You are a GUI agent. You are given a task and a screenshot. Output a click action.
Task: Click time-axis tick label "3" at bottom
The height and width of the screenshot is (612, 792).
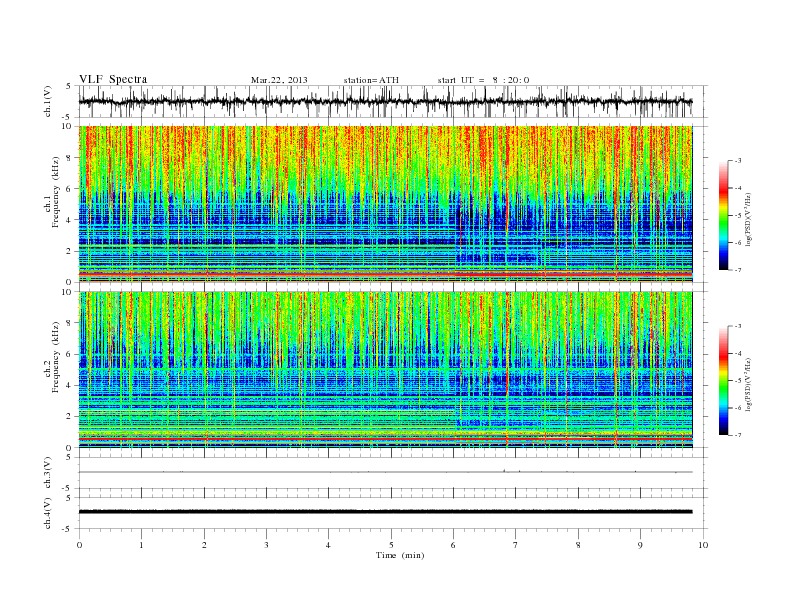[x=267, y=545]
